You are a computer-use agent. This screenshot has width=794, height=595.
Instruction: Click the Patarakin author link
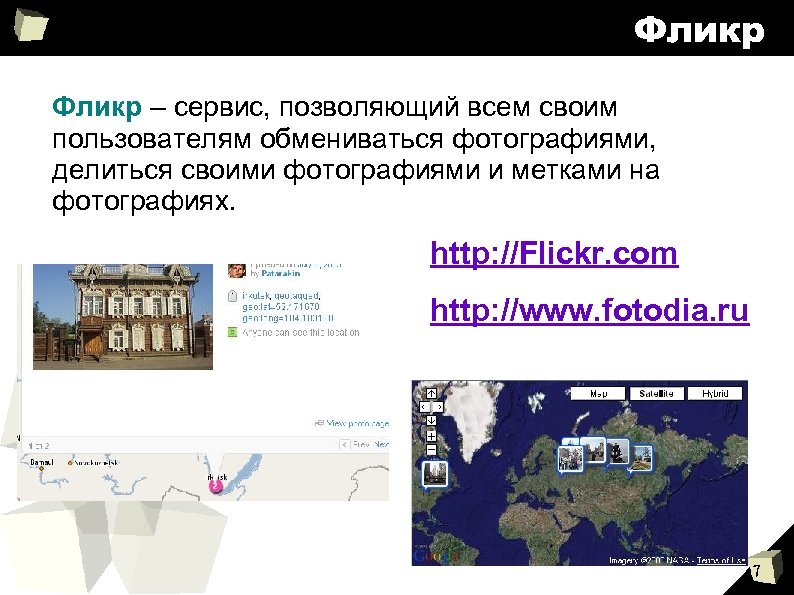coord(281,273)
